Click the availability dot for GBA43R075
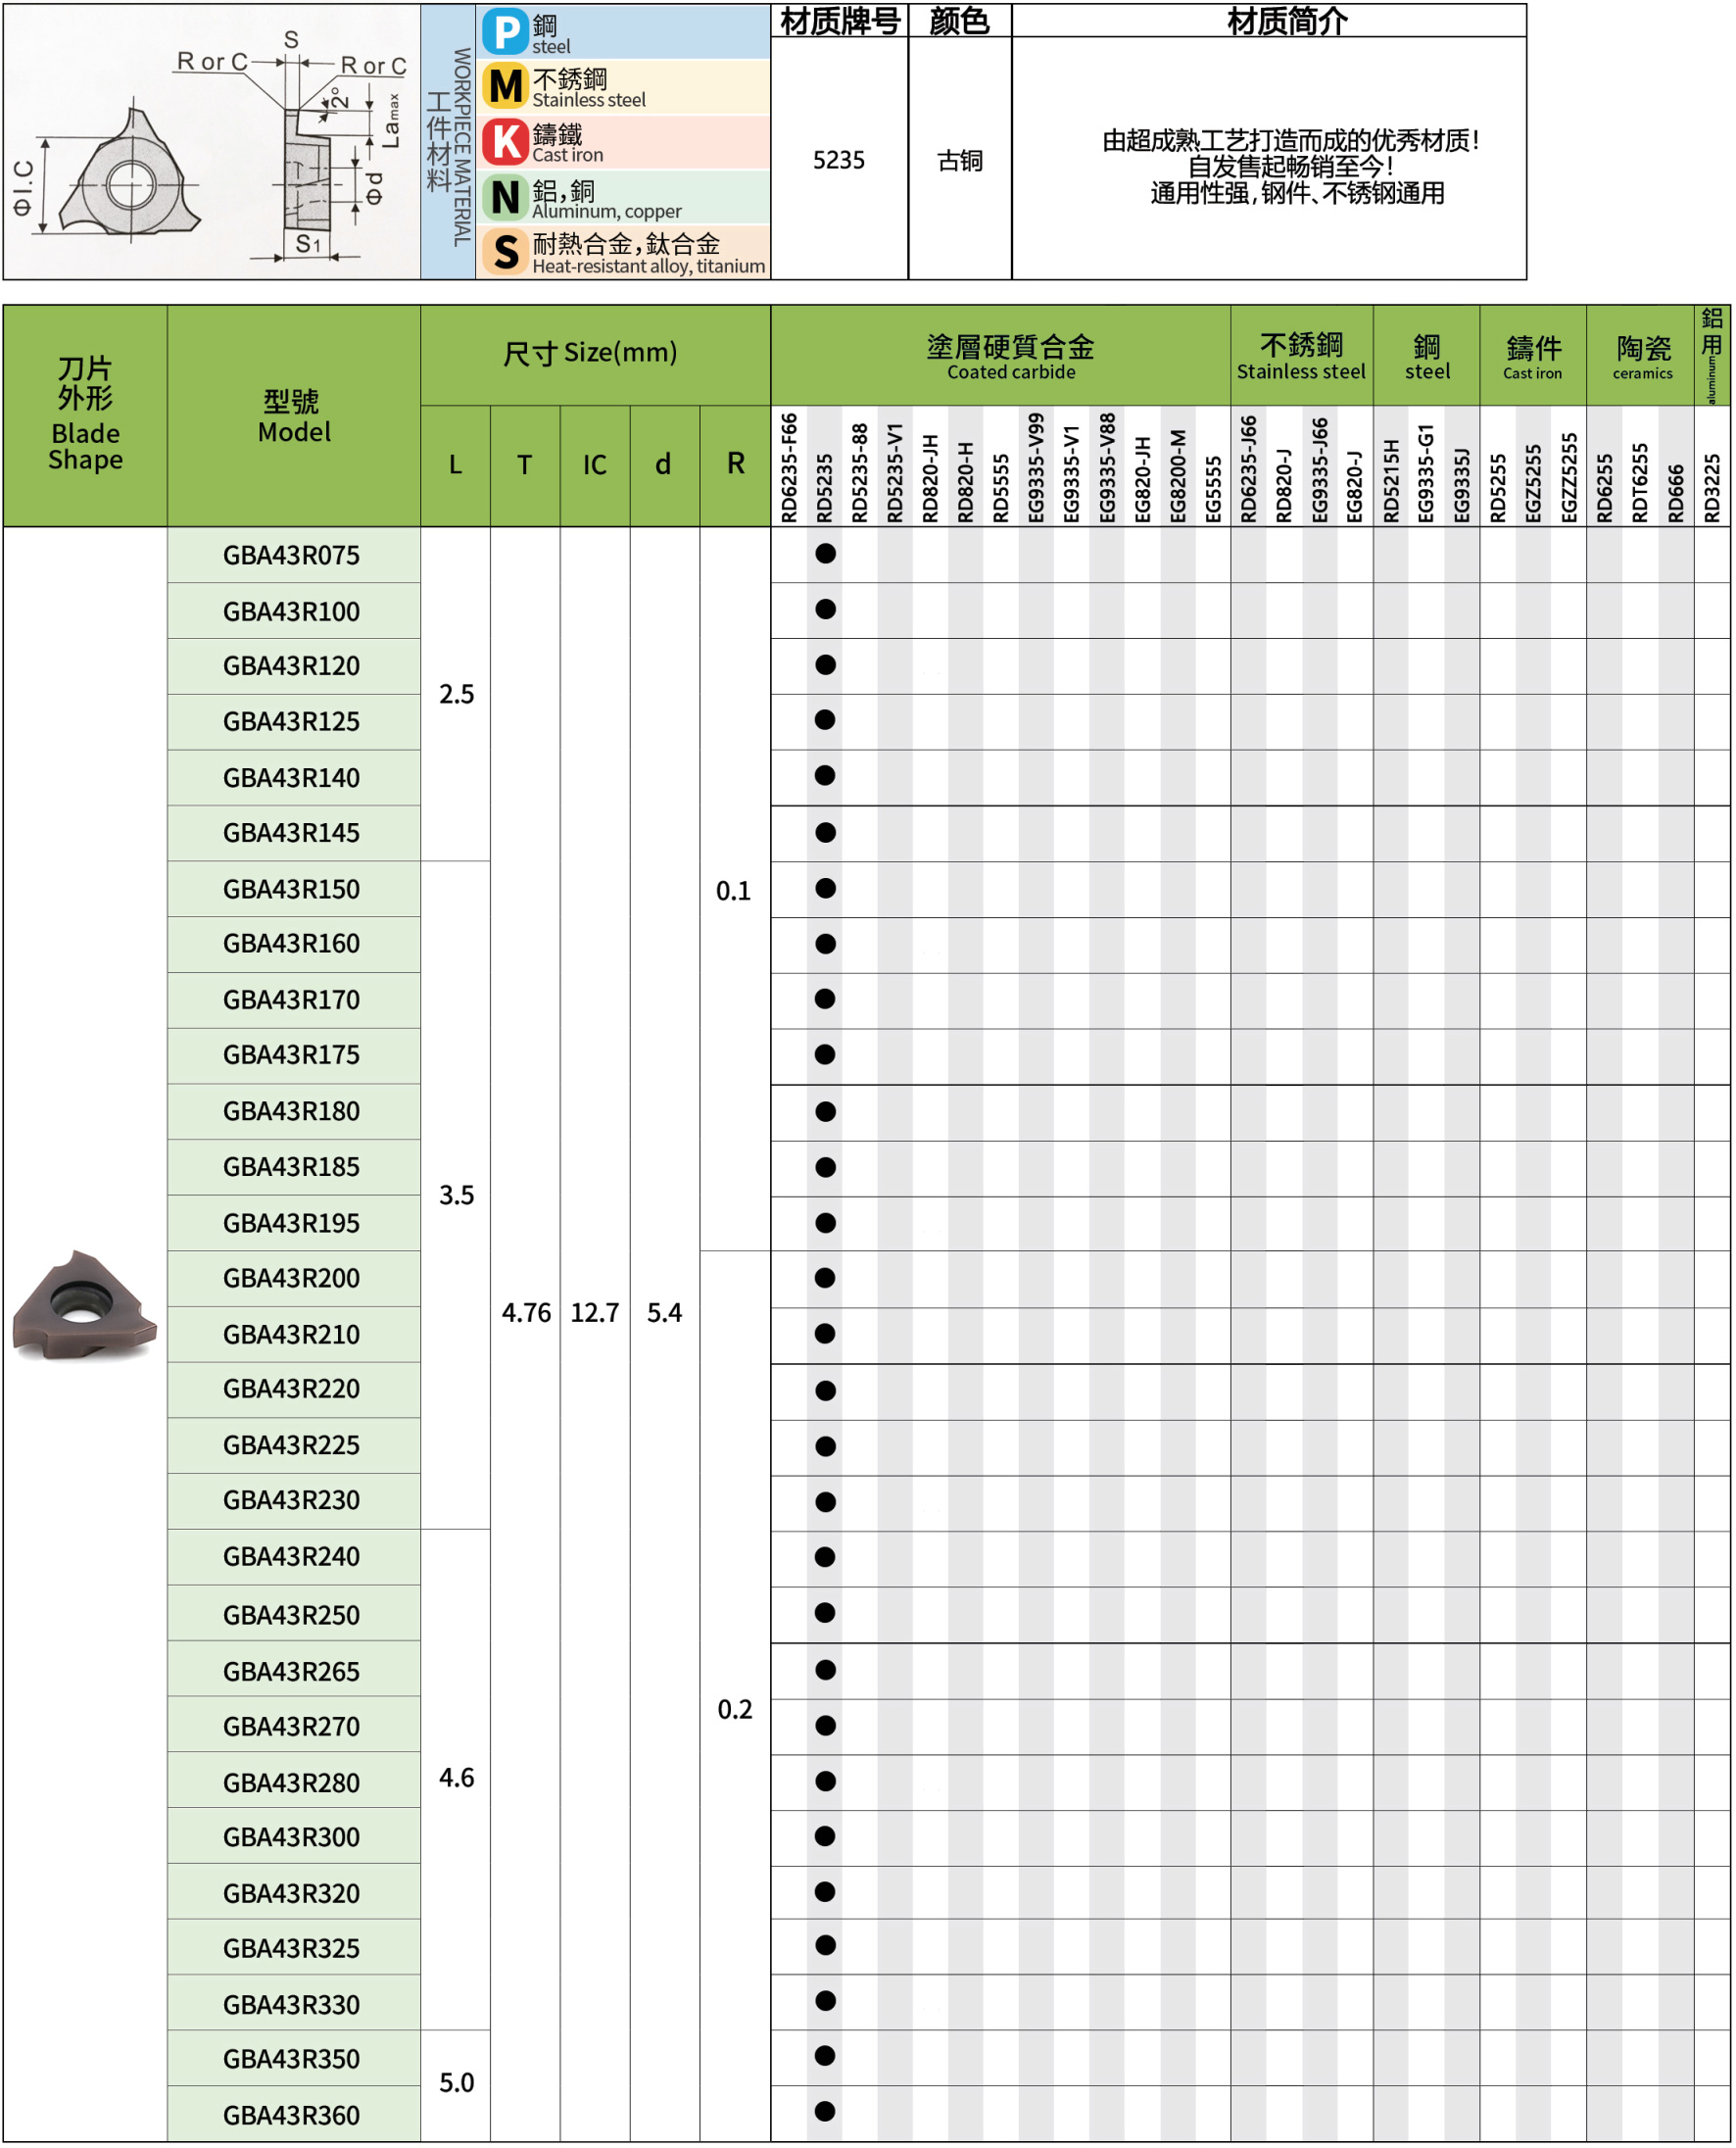1736x2148 pixels. click(x=825, y=554)
